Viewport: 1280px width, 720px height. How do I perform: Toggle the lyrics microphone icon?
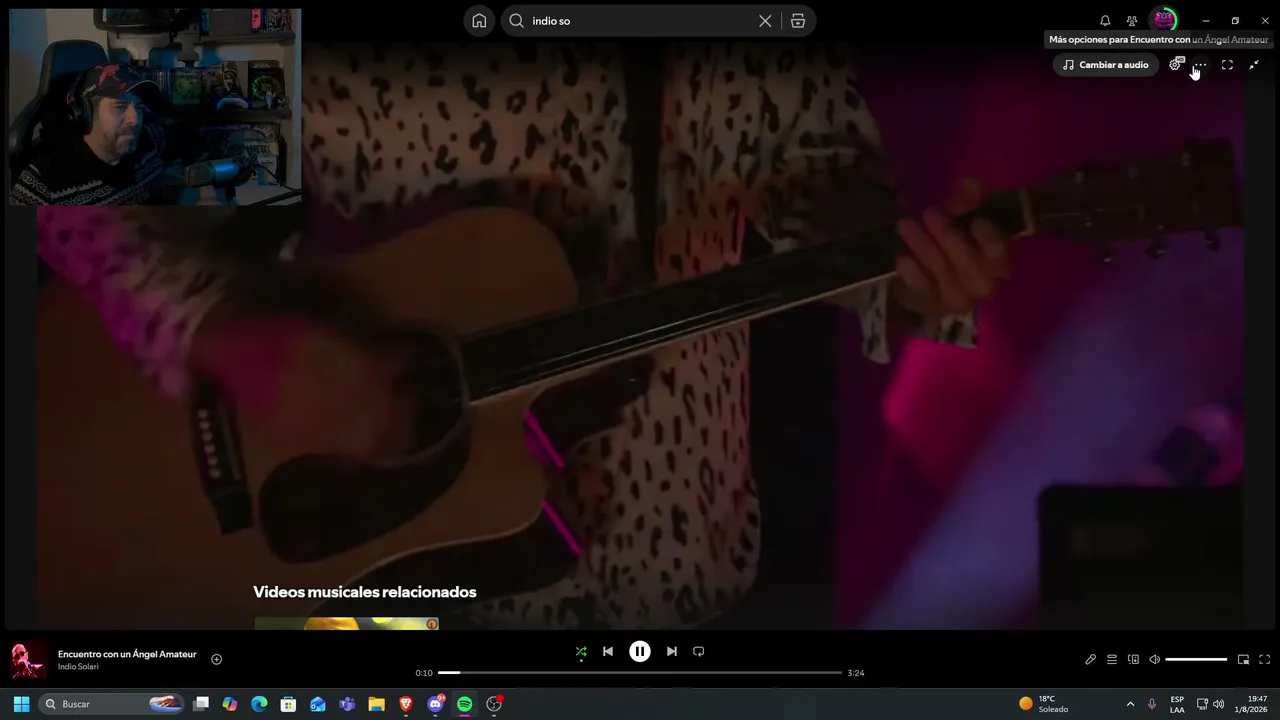1091,660
